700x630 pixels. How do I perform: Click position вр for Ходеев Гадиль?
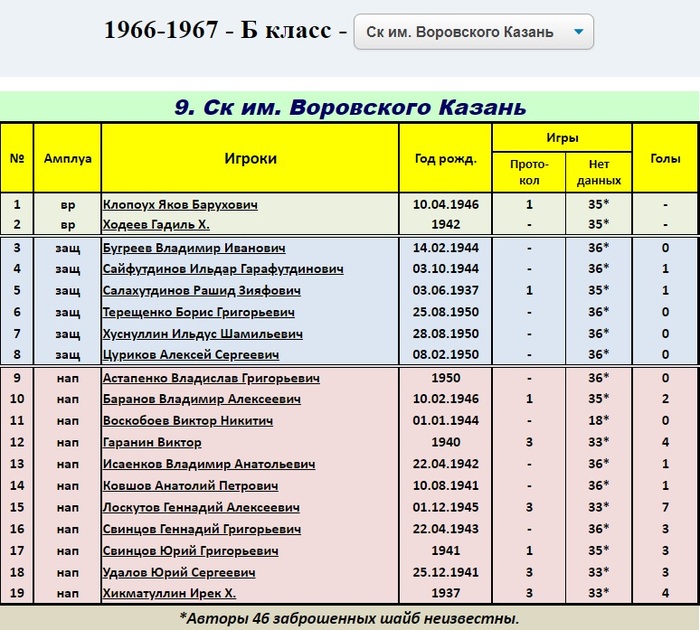pos(67,224)
